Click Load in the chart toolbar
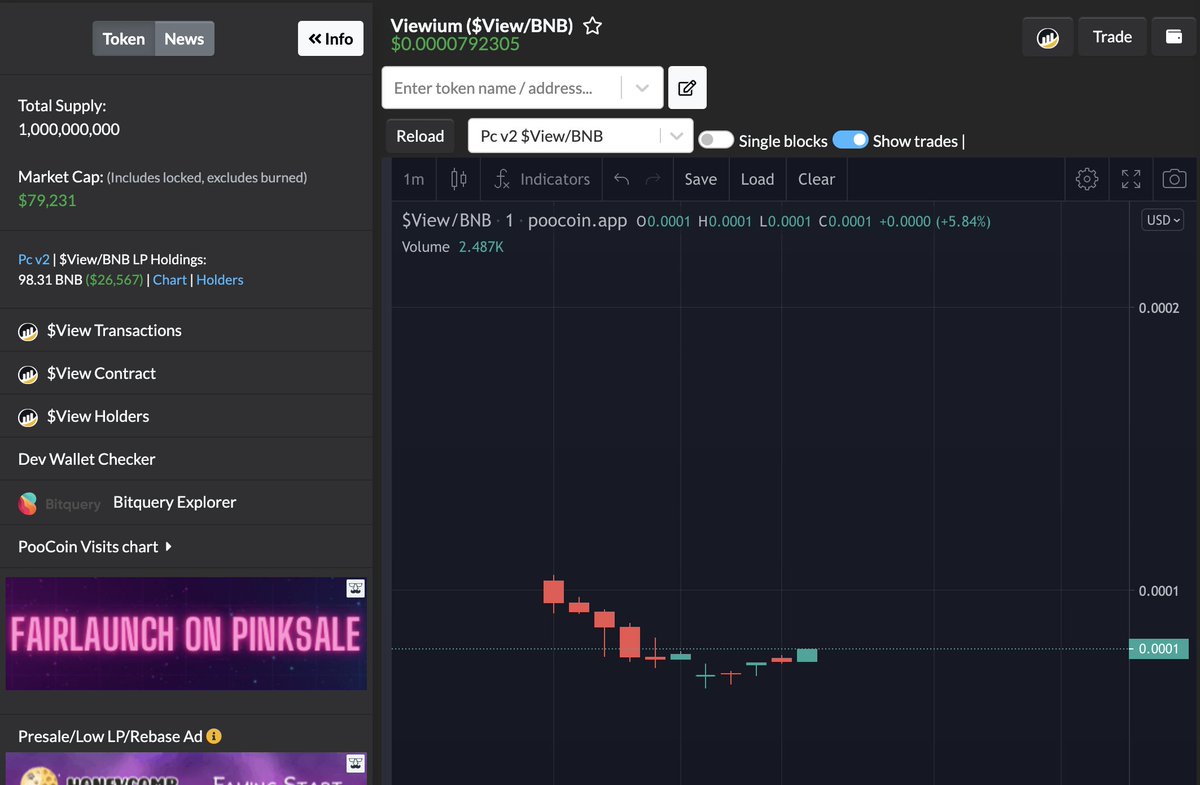Image resolution: width=1200 pixels, height=785 pixels. tap(757, 179)
